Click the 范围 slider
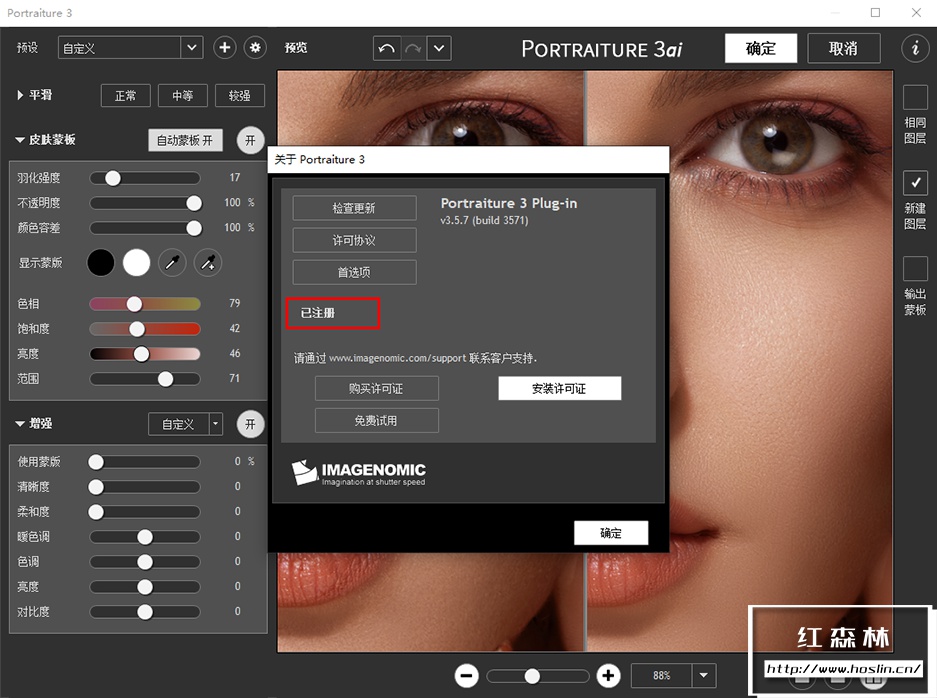 tap(145, 379)
